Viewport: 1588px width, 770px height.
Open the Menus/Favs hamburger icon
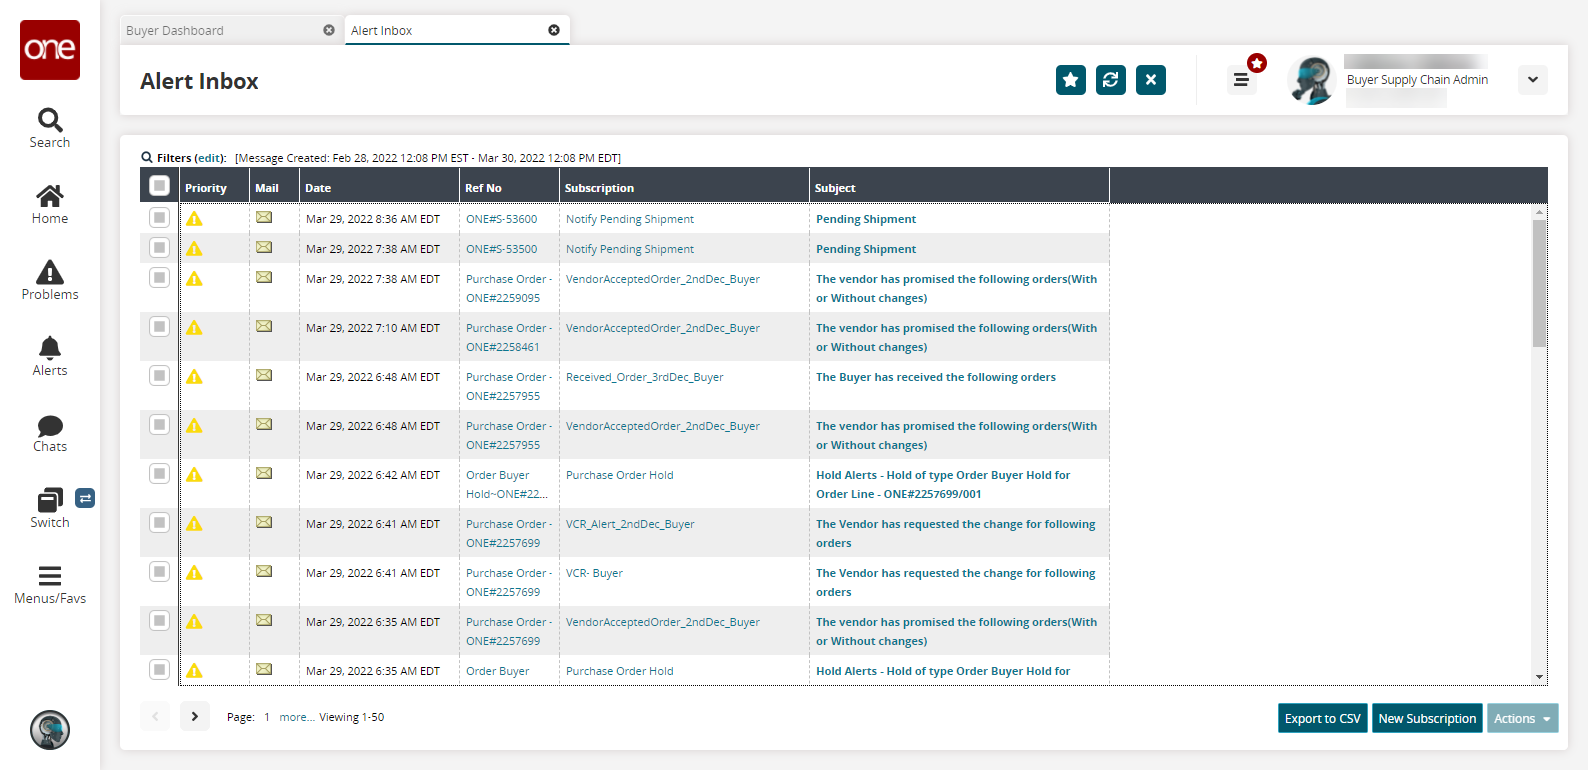(50, 577)
